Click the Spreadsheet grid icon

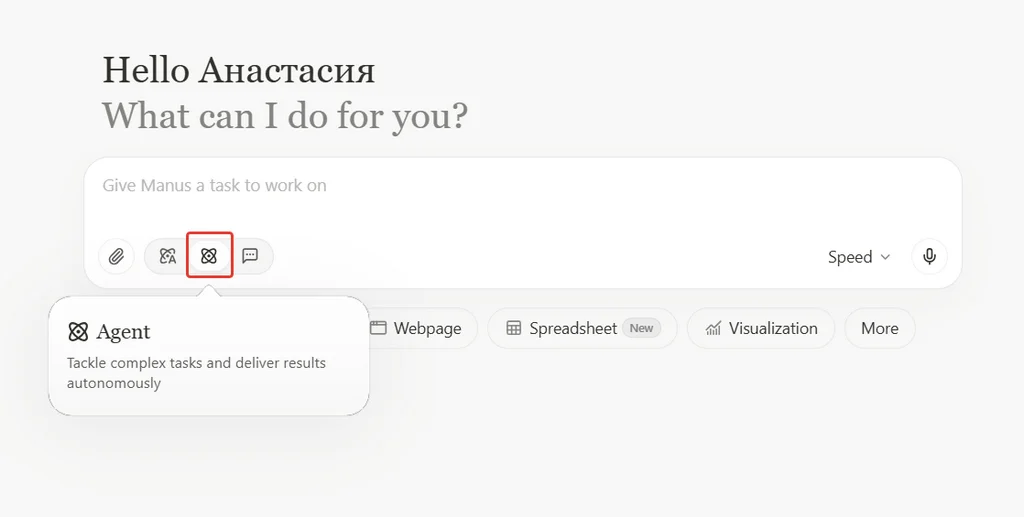(514, 328)
